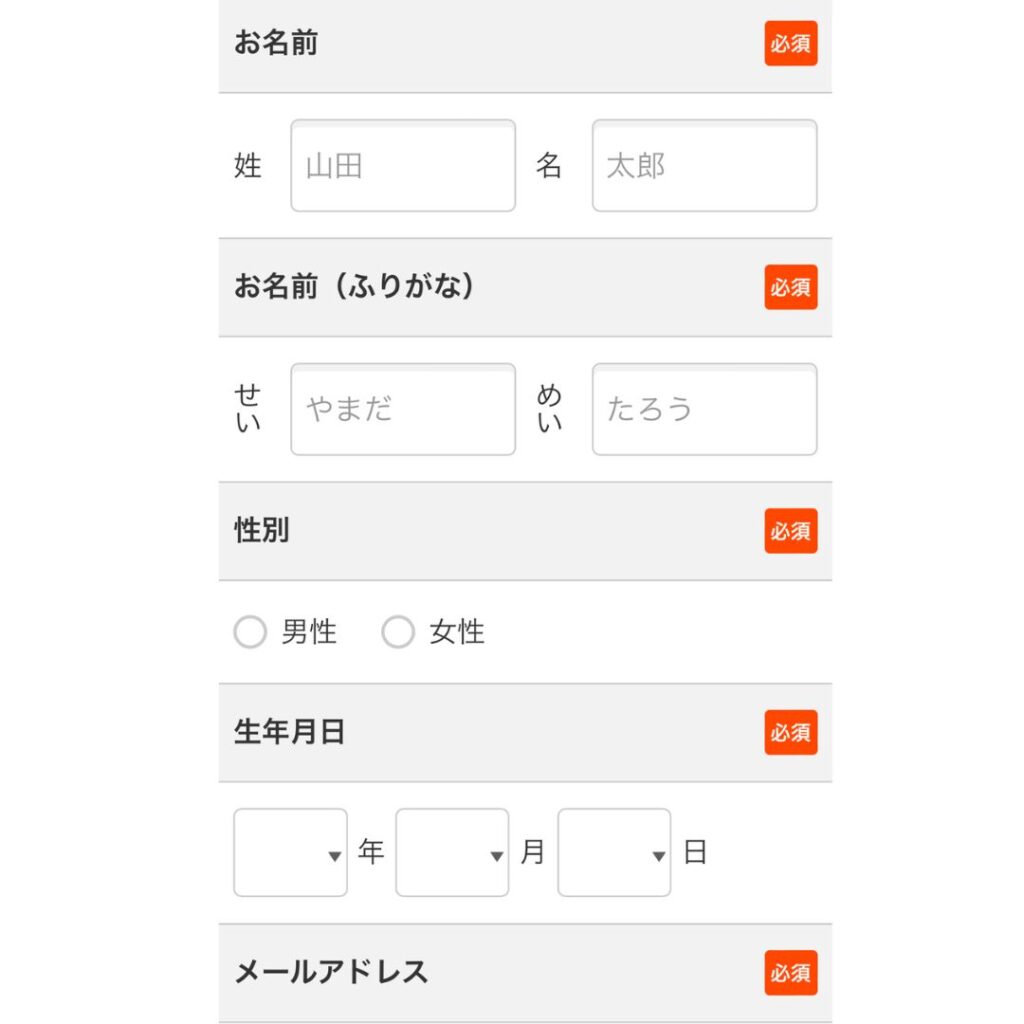Screen dimensions: 1024x1024
Task: Focus the やまだ furigana surname field
Action: (x=403, y=409)
